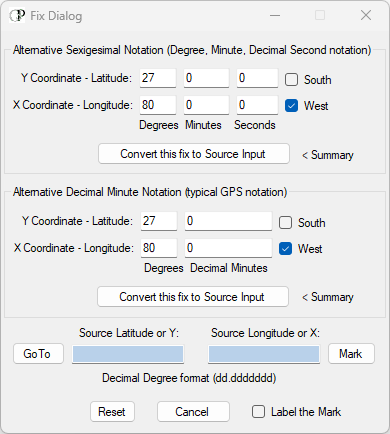Click the Cancel button
Image resolution: width=390 pixels, height=434 pixels.
pyautogui.click(x=193, y=412)
